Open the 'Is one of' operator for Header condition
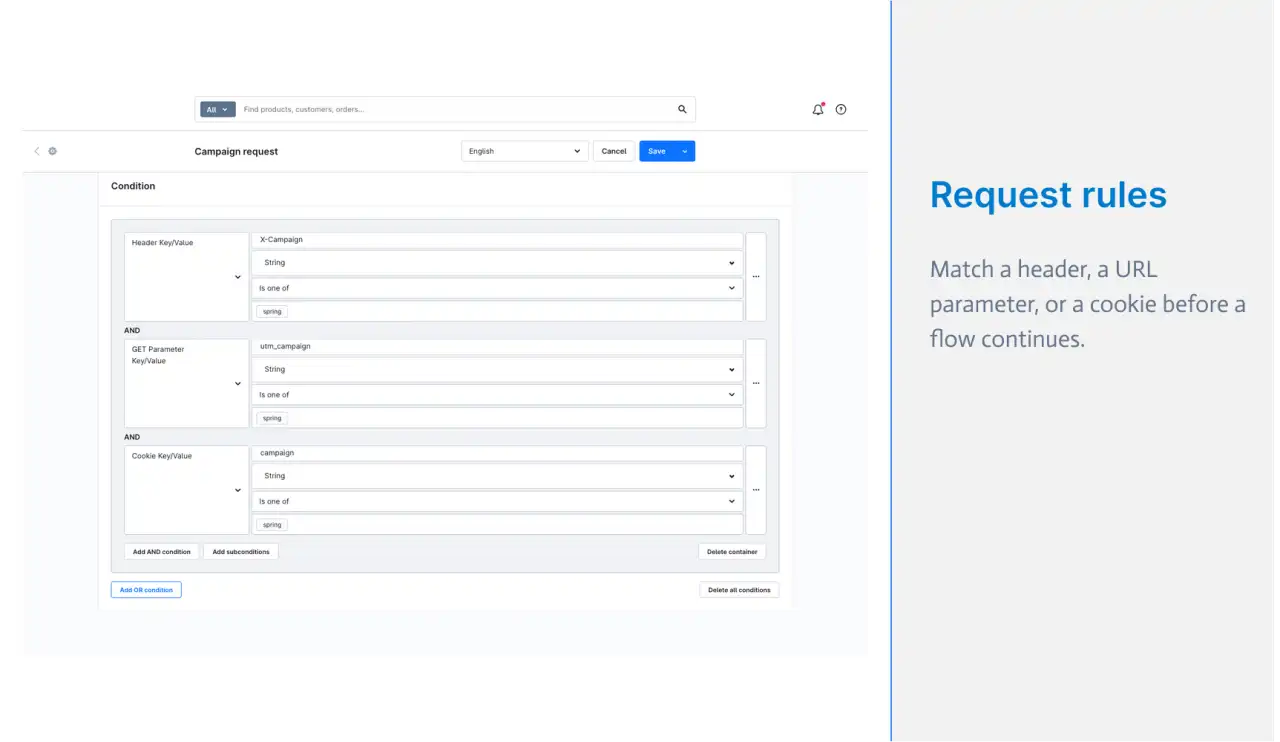 497,288
